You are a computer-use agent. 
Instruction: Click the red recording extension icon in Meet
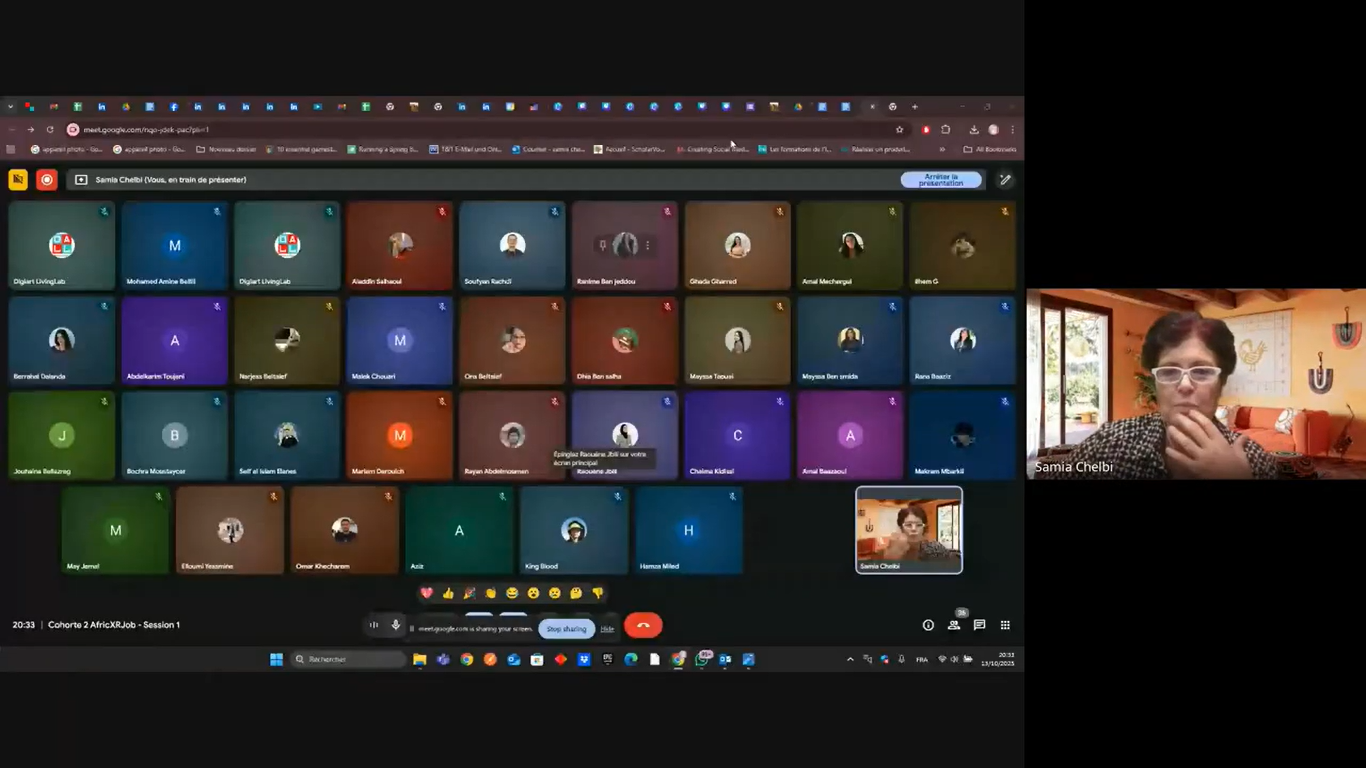(46, 180)
